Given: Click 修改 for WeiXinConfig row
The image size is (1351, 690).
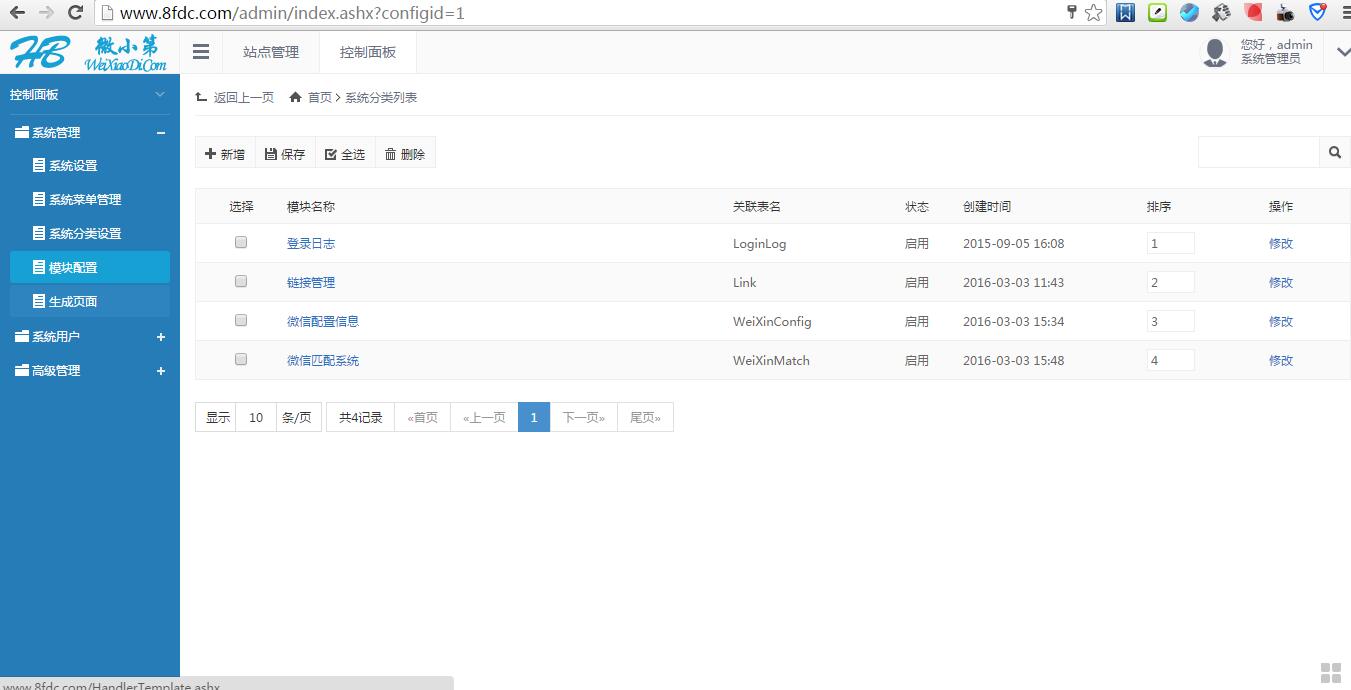Looking at the screenshot, I should tap(1281, 321).
